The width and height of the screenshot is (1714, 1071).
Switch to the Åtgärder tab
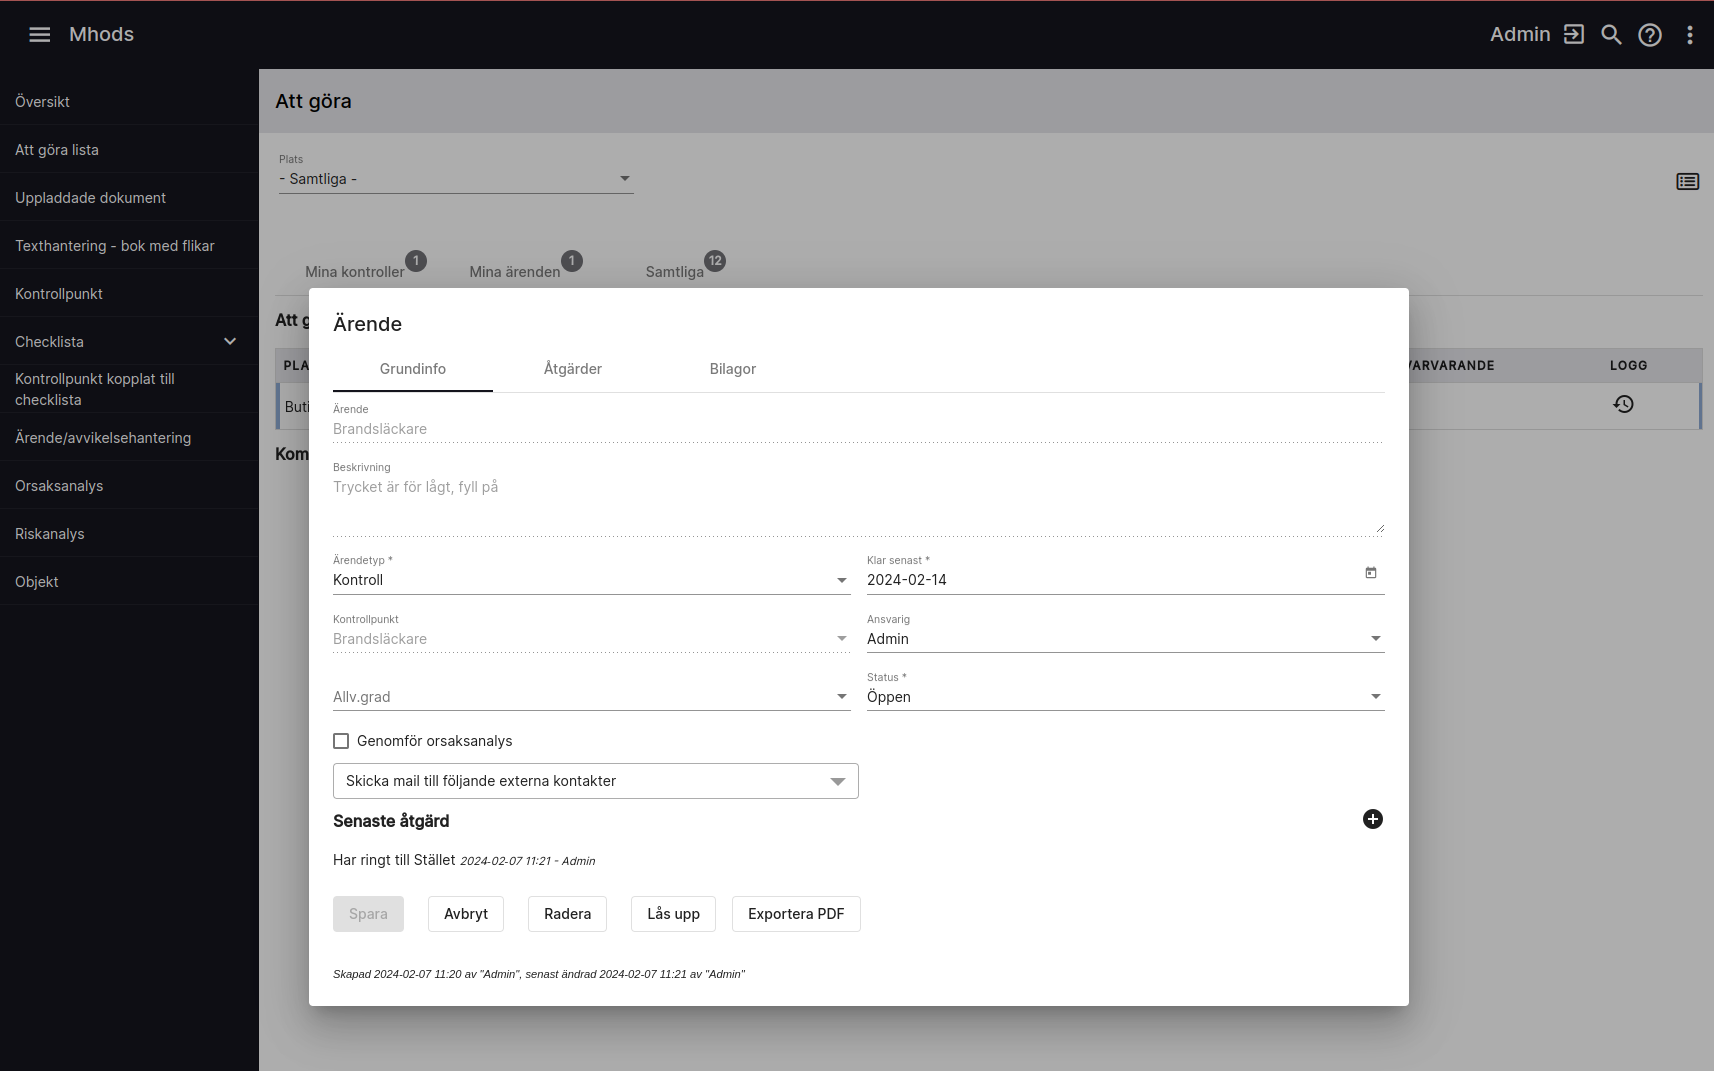(573, 369)
